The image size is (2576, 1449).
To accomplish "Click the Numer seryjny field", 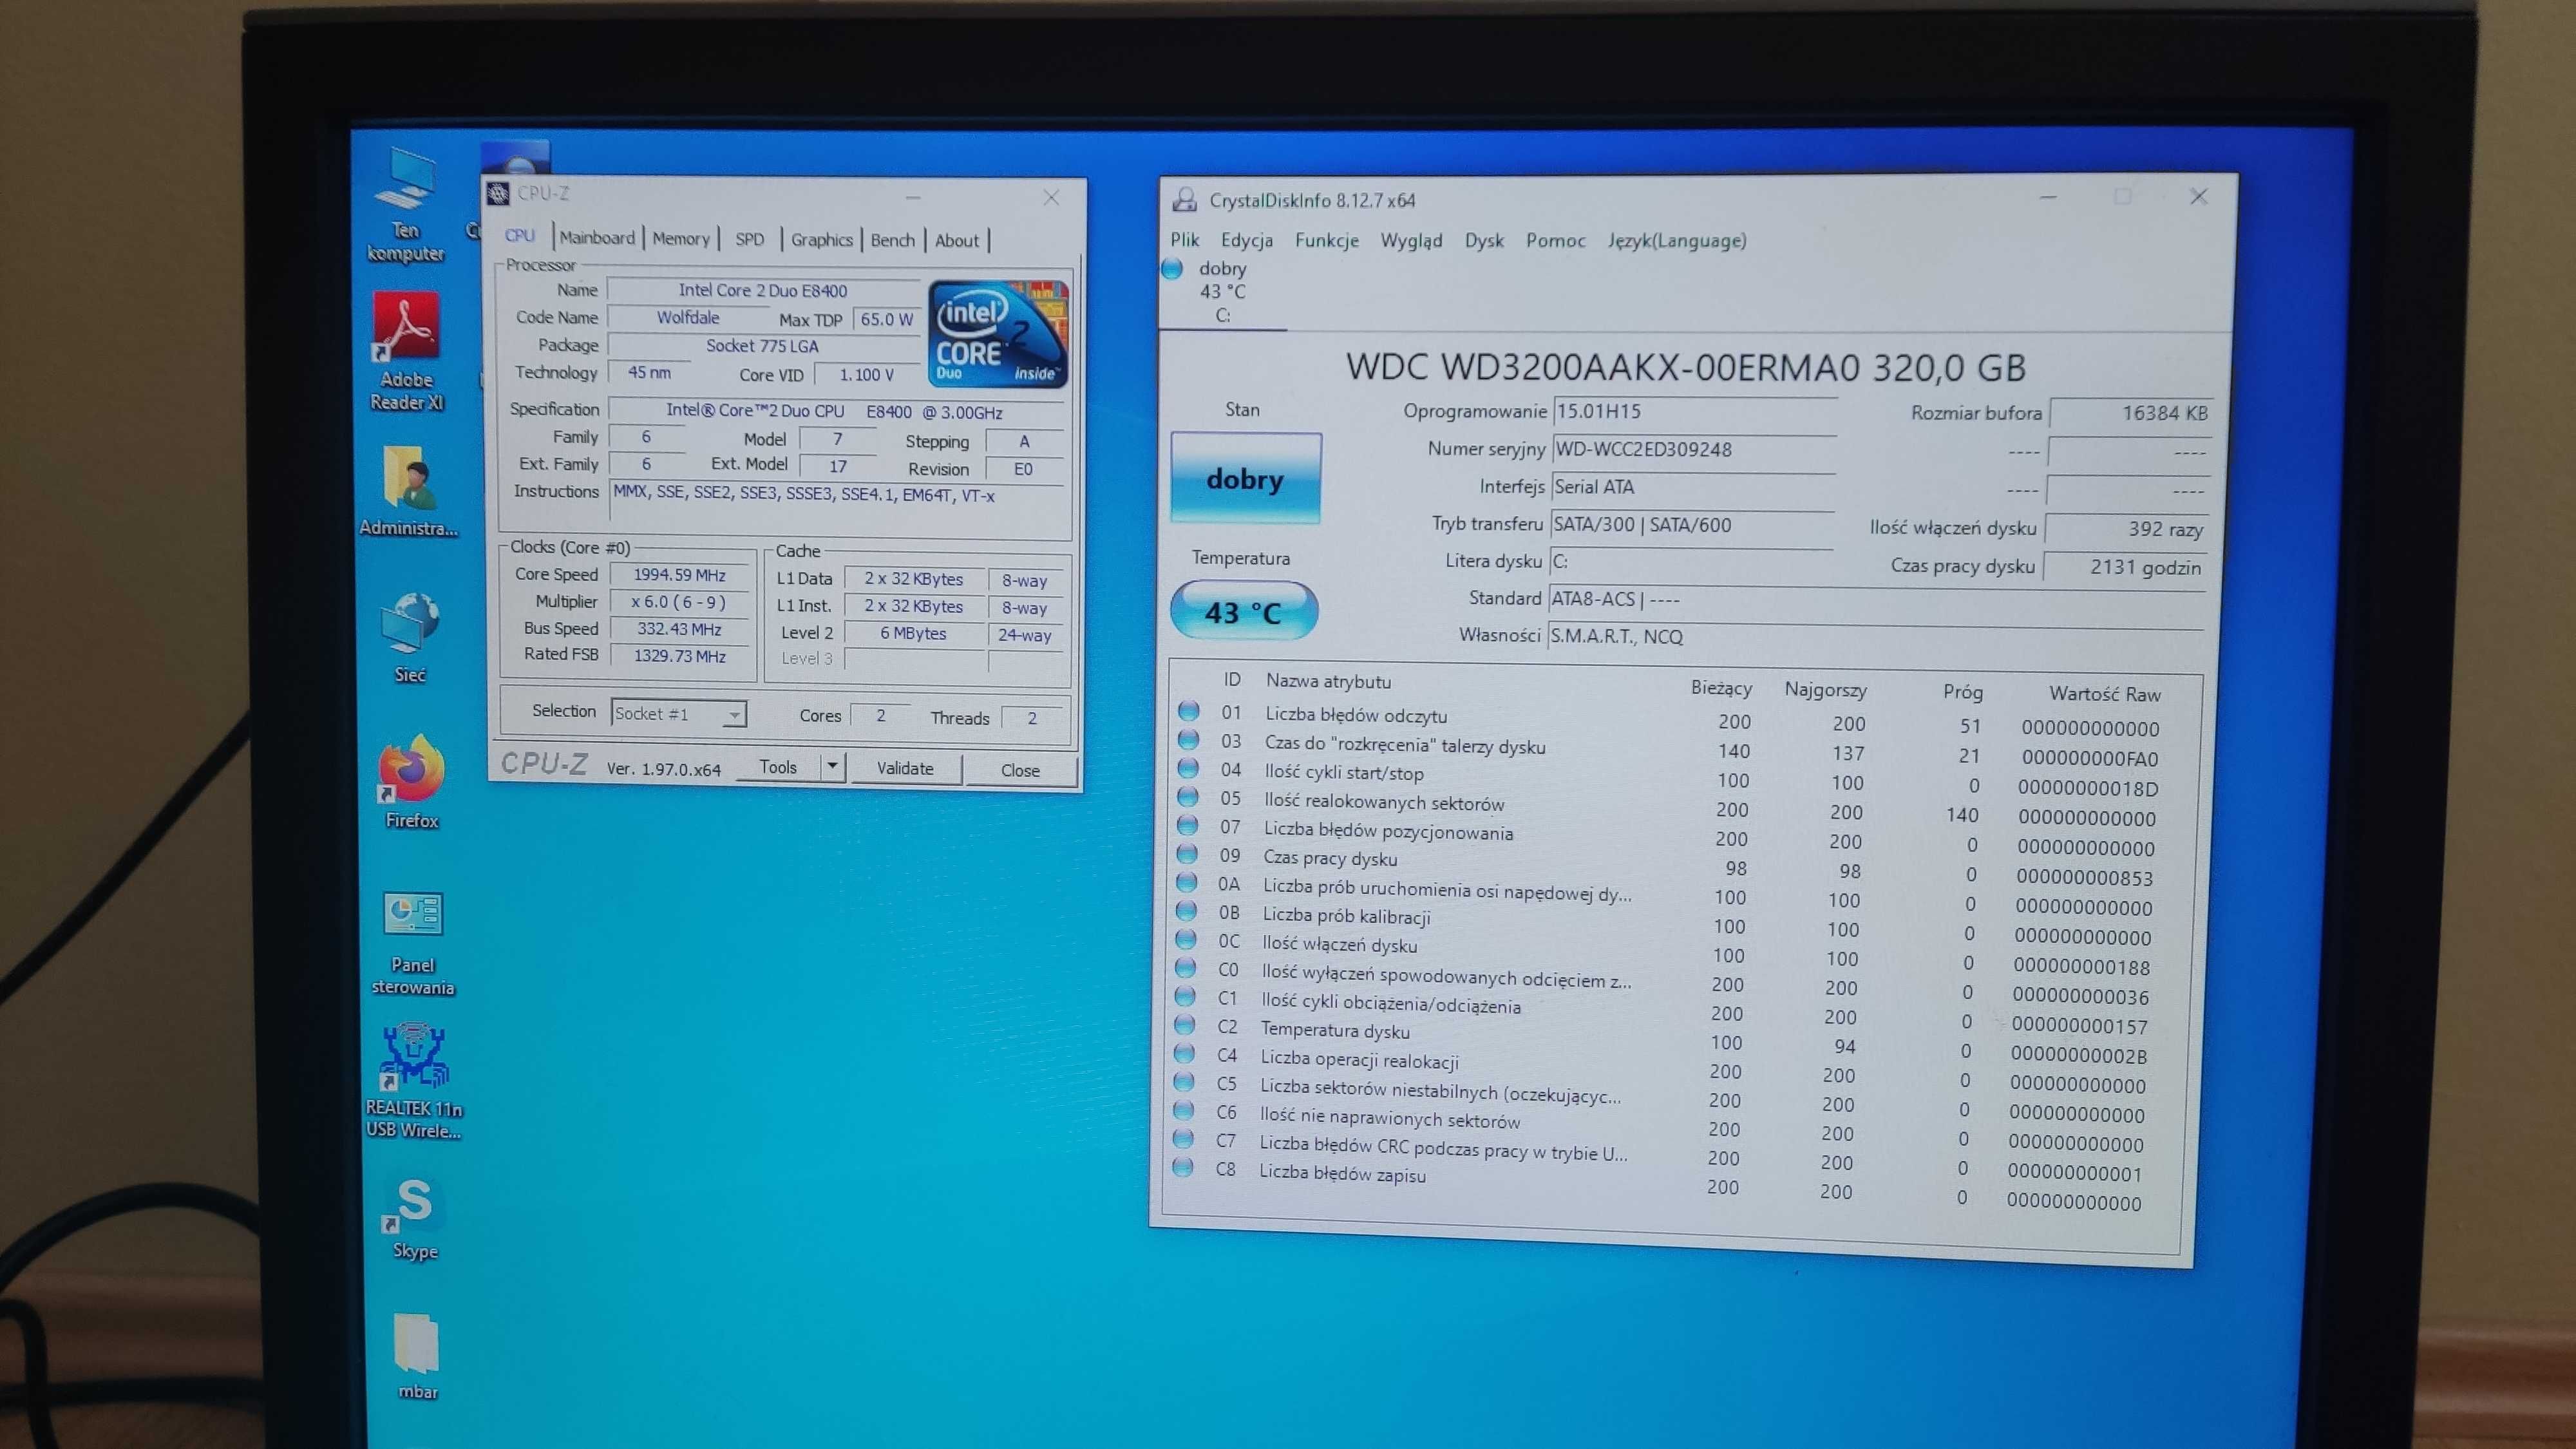I will 1693,449.
